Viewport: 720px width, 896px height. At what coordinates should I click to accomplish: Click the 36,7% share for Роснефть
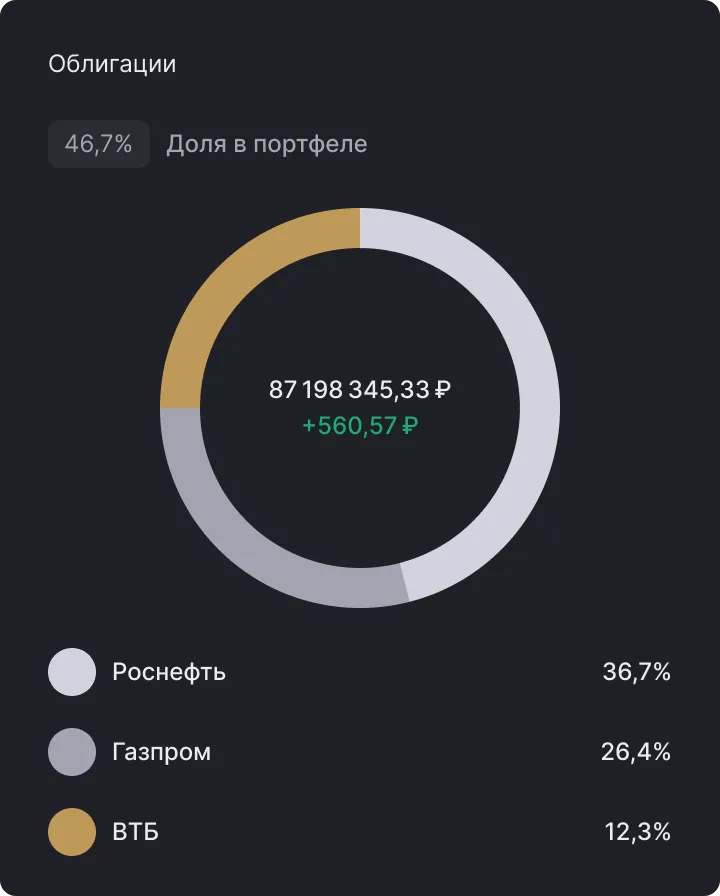click(x=637, y=672)
